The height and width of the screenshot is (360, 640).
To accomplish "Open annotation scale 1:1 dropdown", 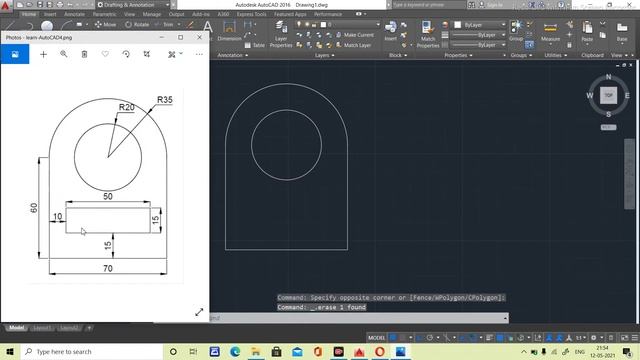I will (x=581, y=338).
